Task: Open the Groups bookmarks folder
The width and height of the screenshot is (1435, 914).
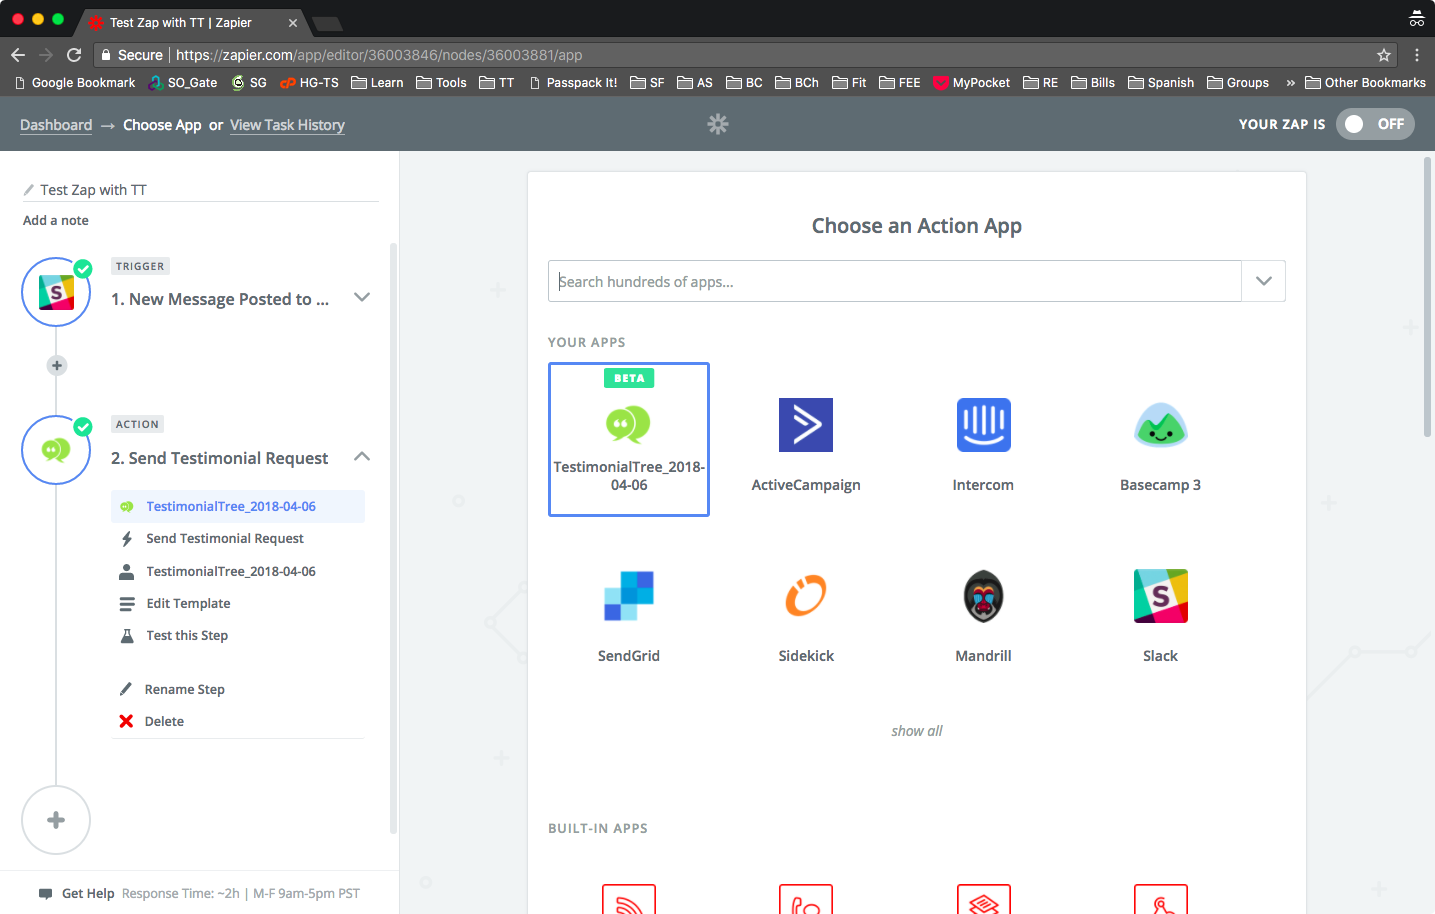Action: tap(1238, 83)
